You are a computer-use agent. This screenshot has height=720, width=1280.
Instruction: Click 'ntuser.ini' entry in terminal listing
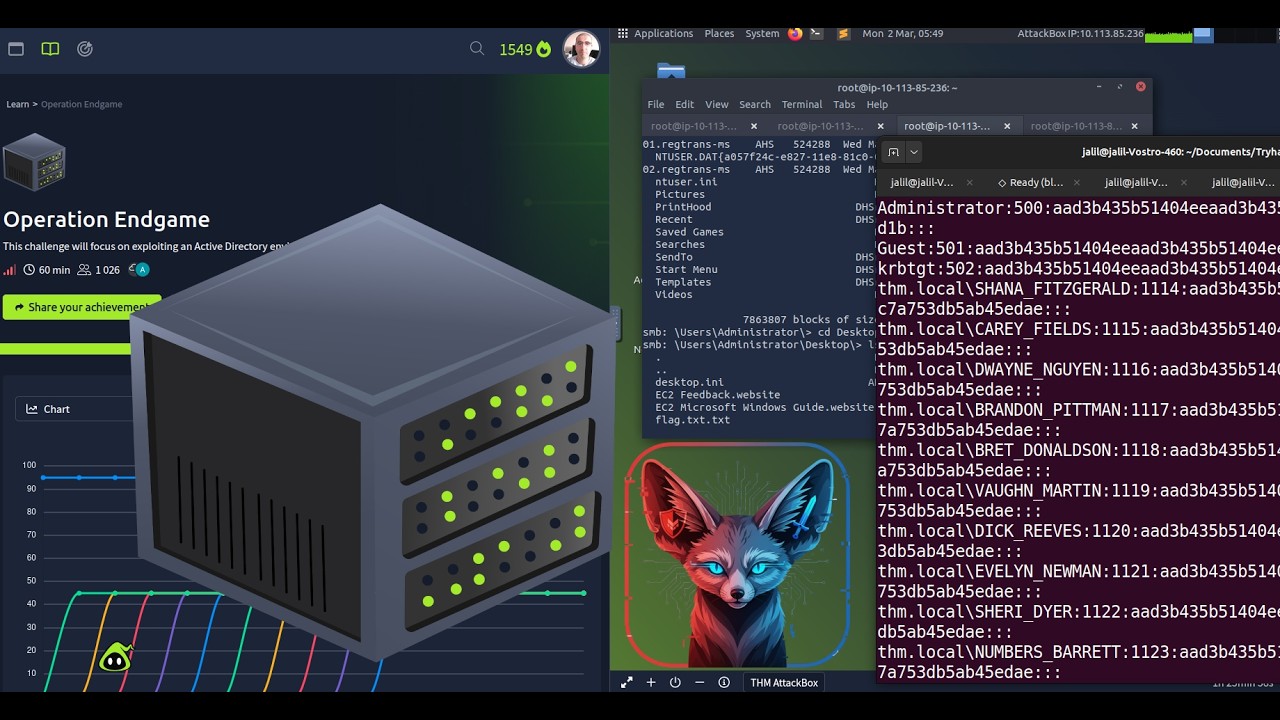686,182
